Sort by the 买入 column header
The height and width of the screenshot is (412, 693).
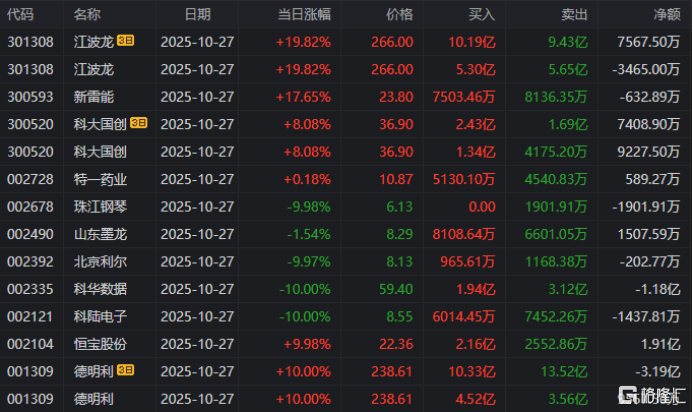(482, 15)
